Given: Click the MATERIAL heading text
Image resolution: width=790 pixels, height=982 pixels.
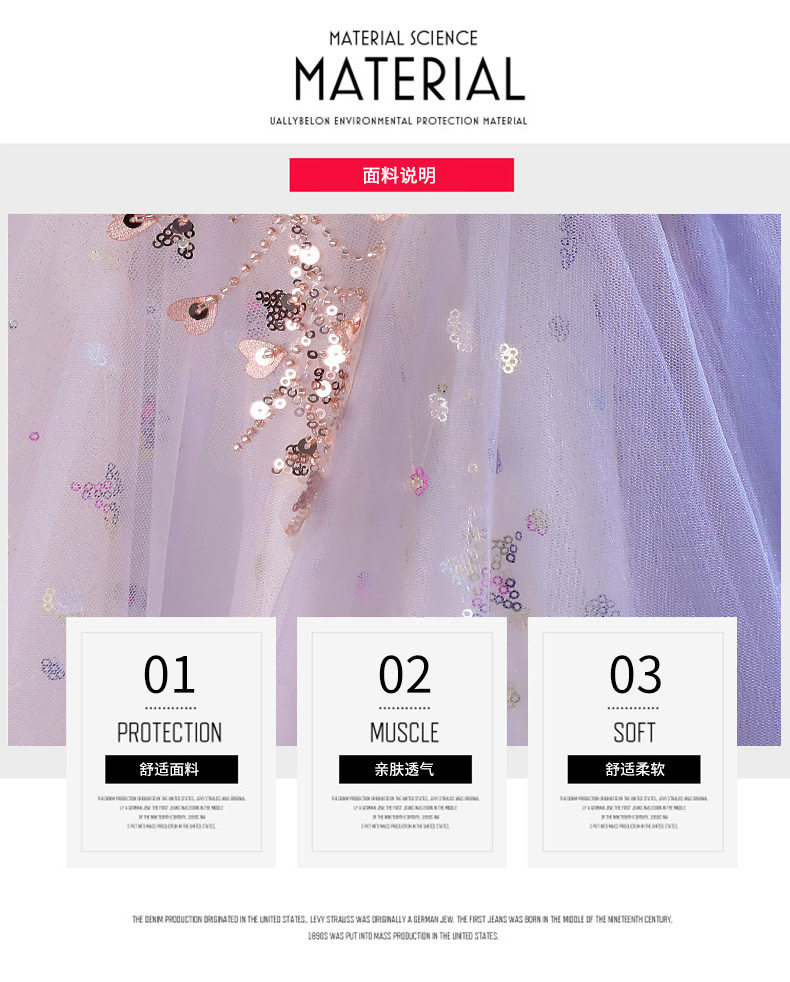Looking at the screenshot, I should click(410, 80).
